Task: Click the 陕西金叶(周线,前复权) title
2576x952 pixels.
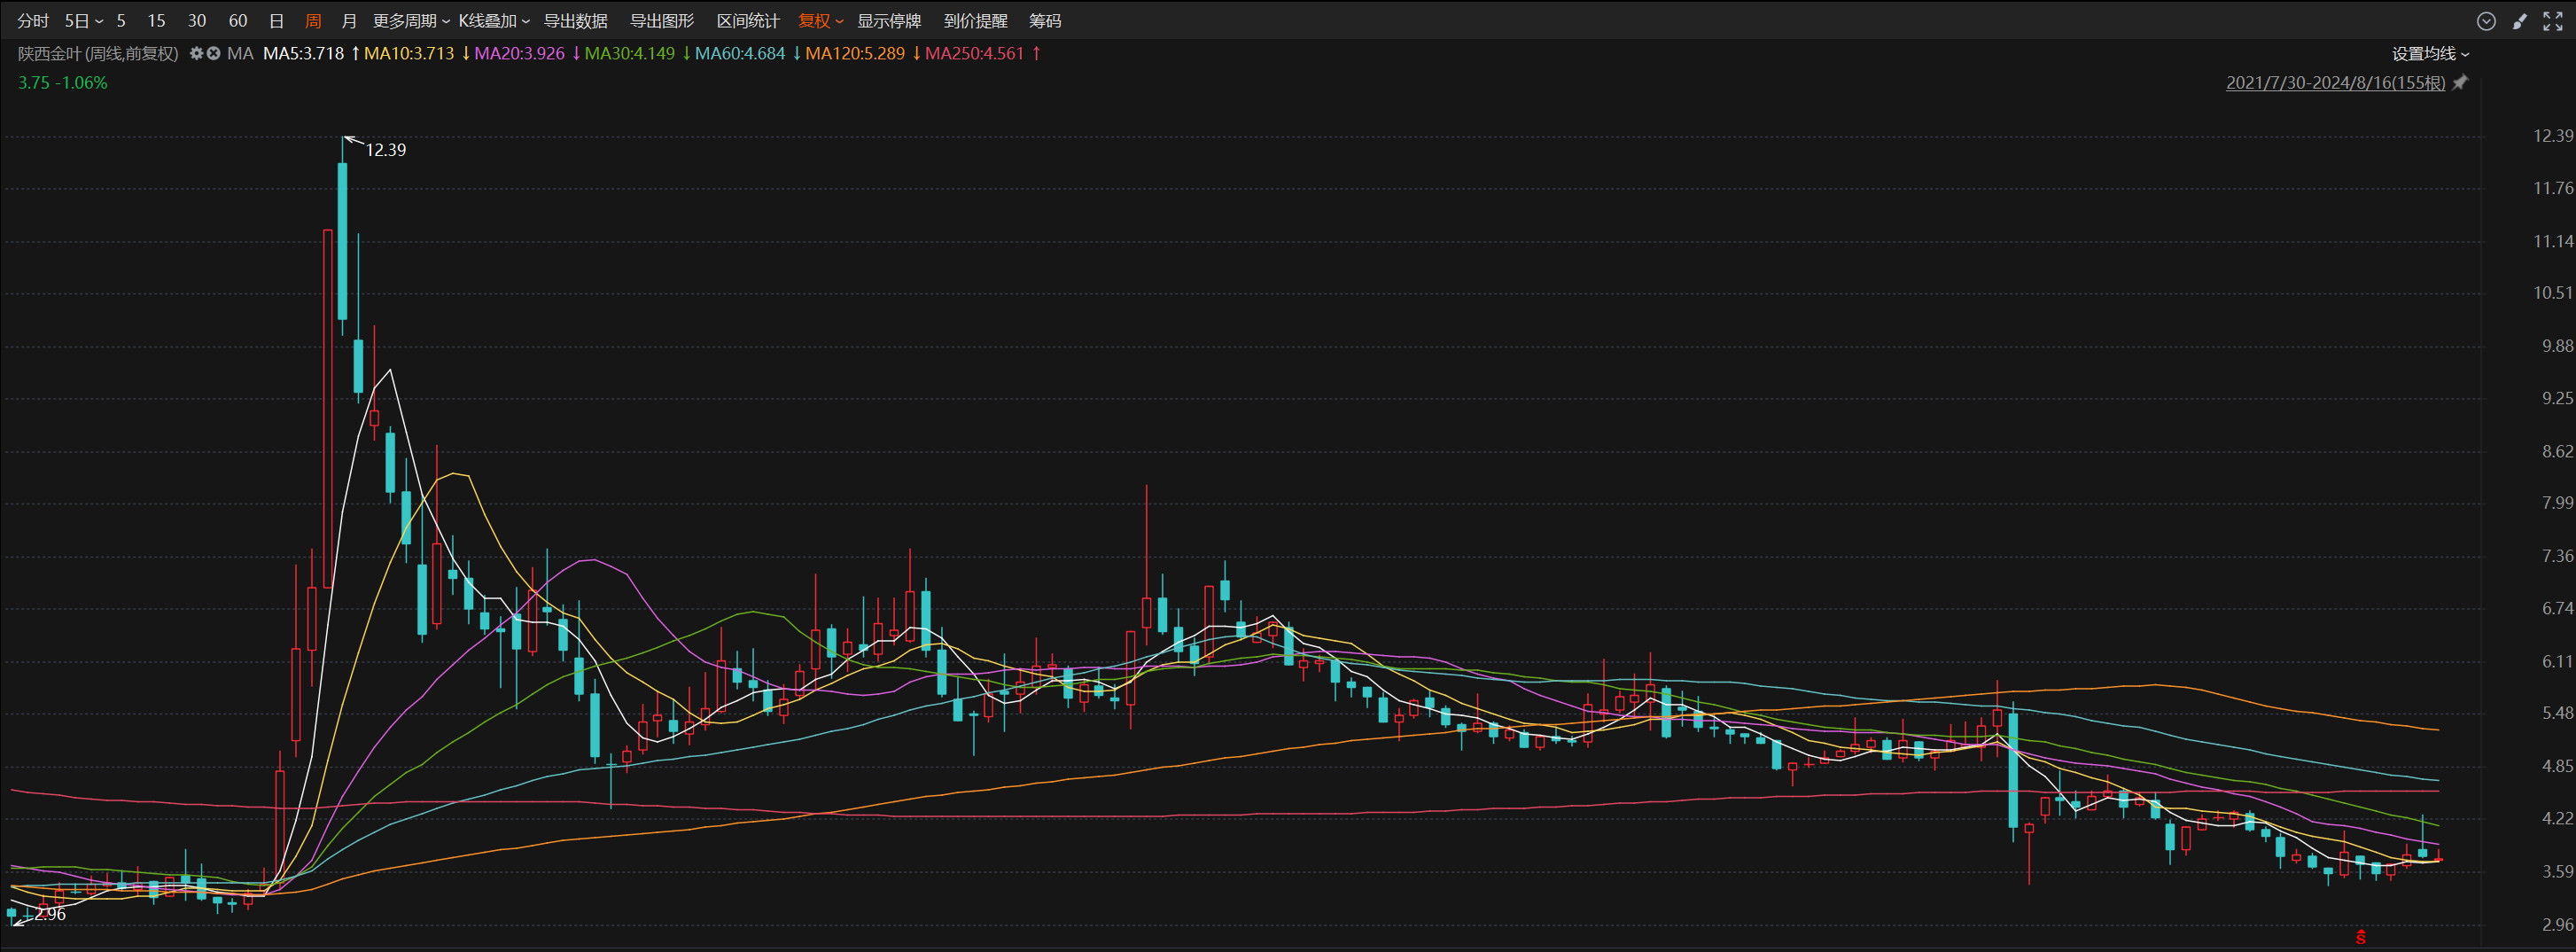Action: (98, 54)
